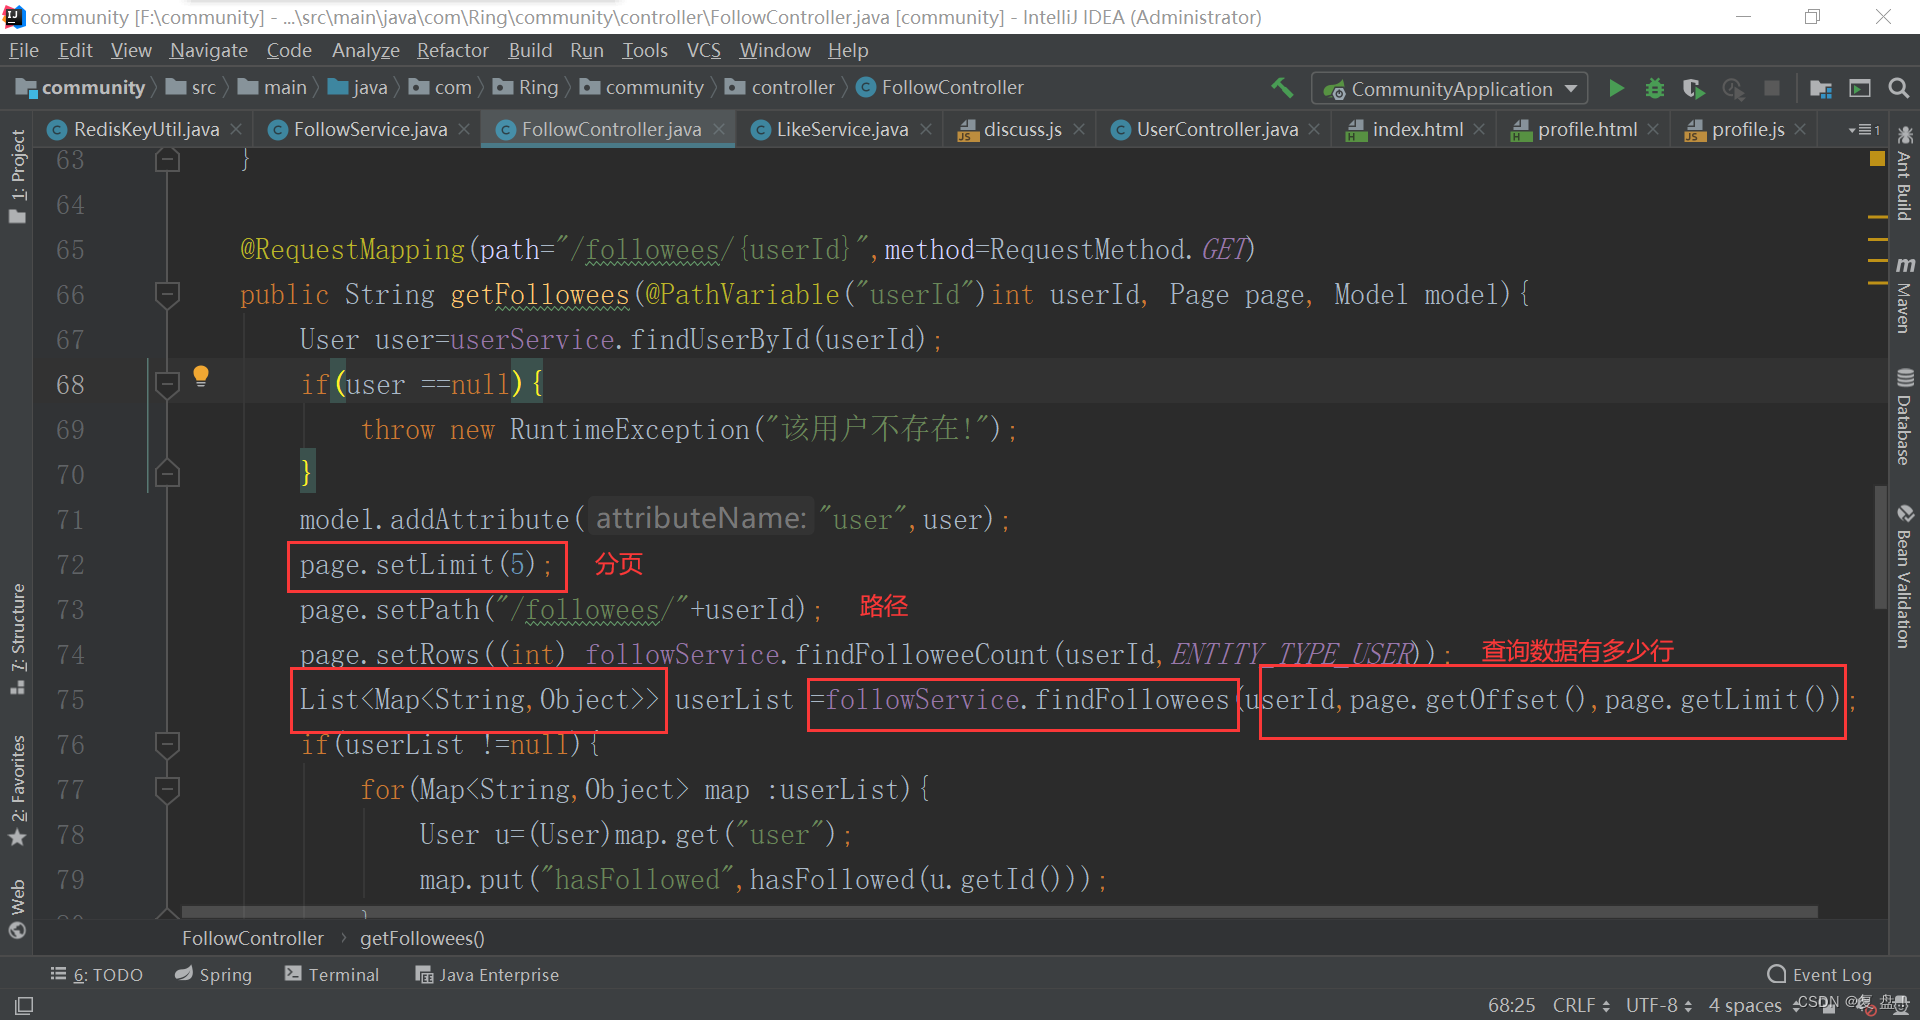
Task: Close the FollowService.java tab
Action: tap(464, 129)
